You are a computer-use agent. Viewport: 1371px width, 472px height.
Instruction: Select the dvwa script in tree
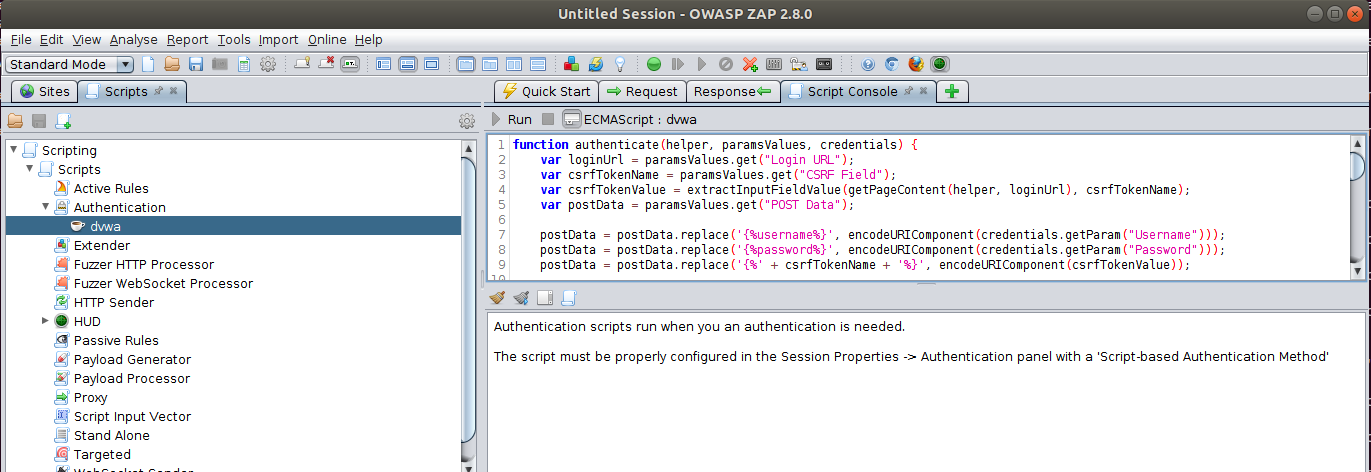105,226
